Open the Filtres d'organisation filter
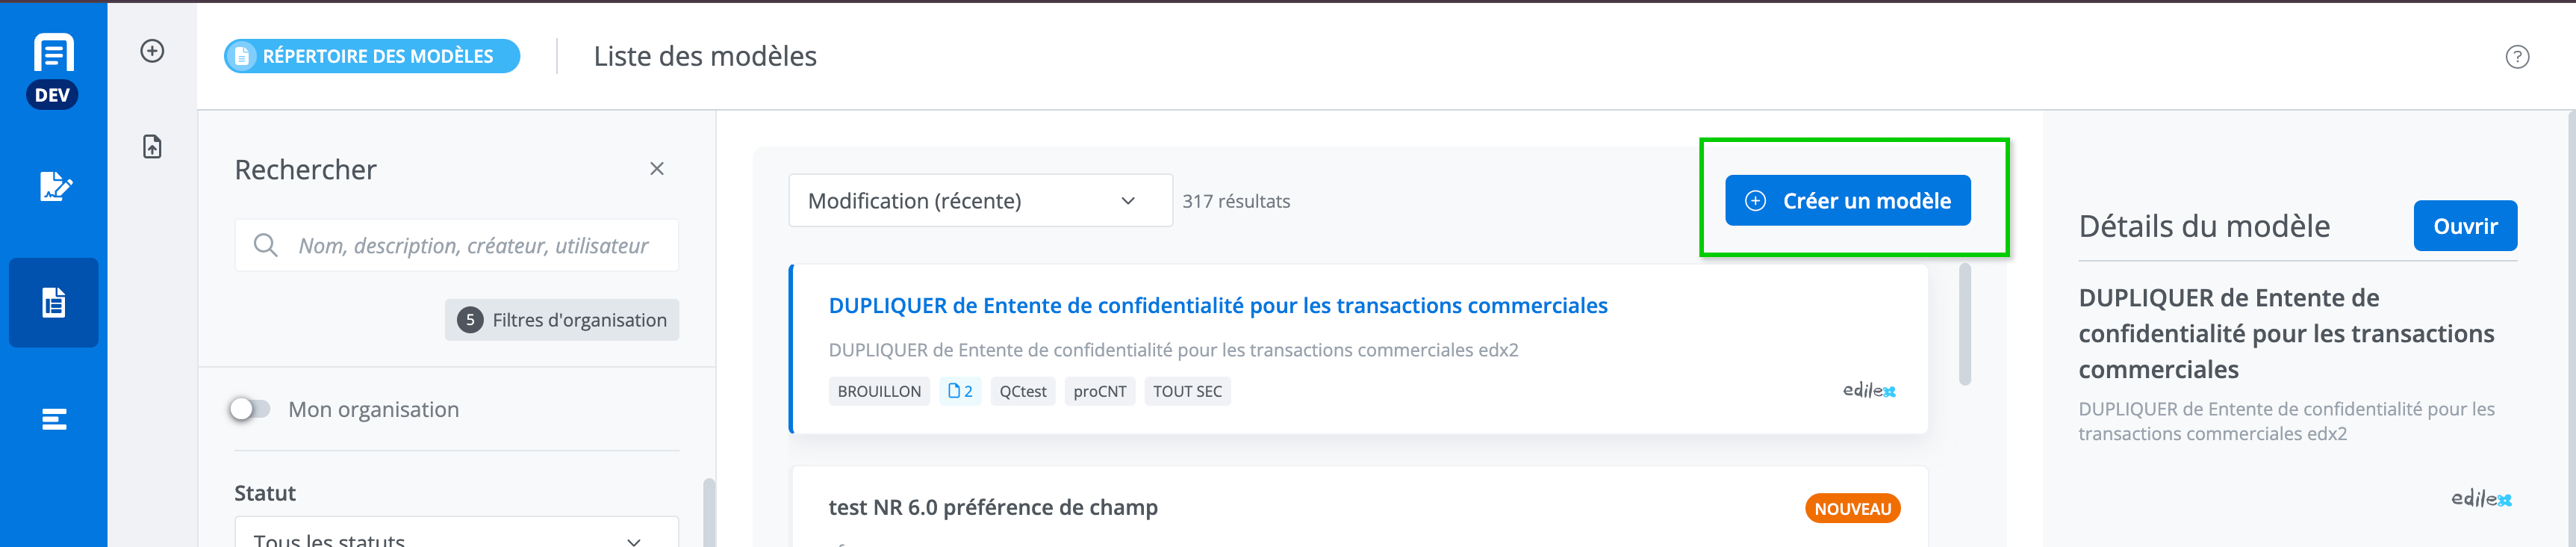The height and width of the screenshot is (547, 2576). 562,320
